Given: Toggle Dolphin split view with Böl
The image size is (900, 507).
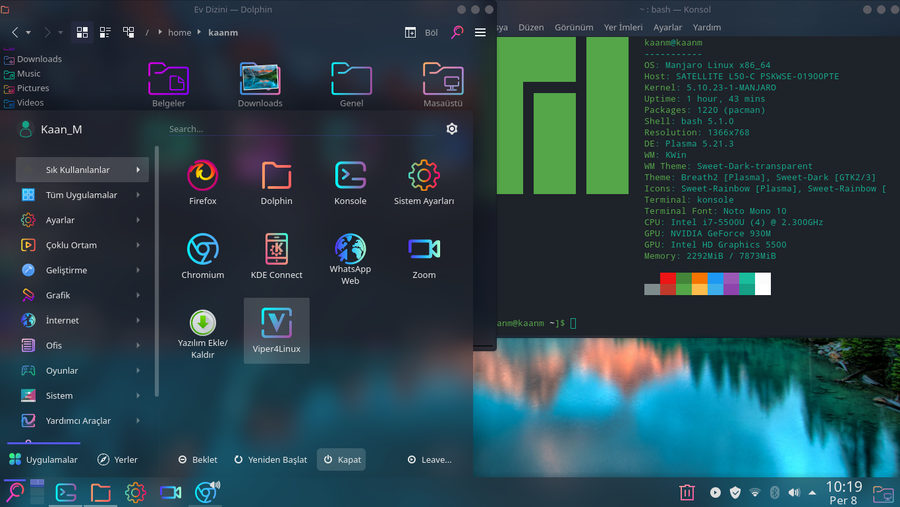Looking at the screenshot, I should [421, 32].
